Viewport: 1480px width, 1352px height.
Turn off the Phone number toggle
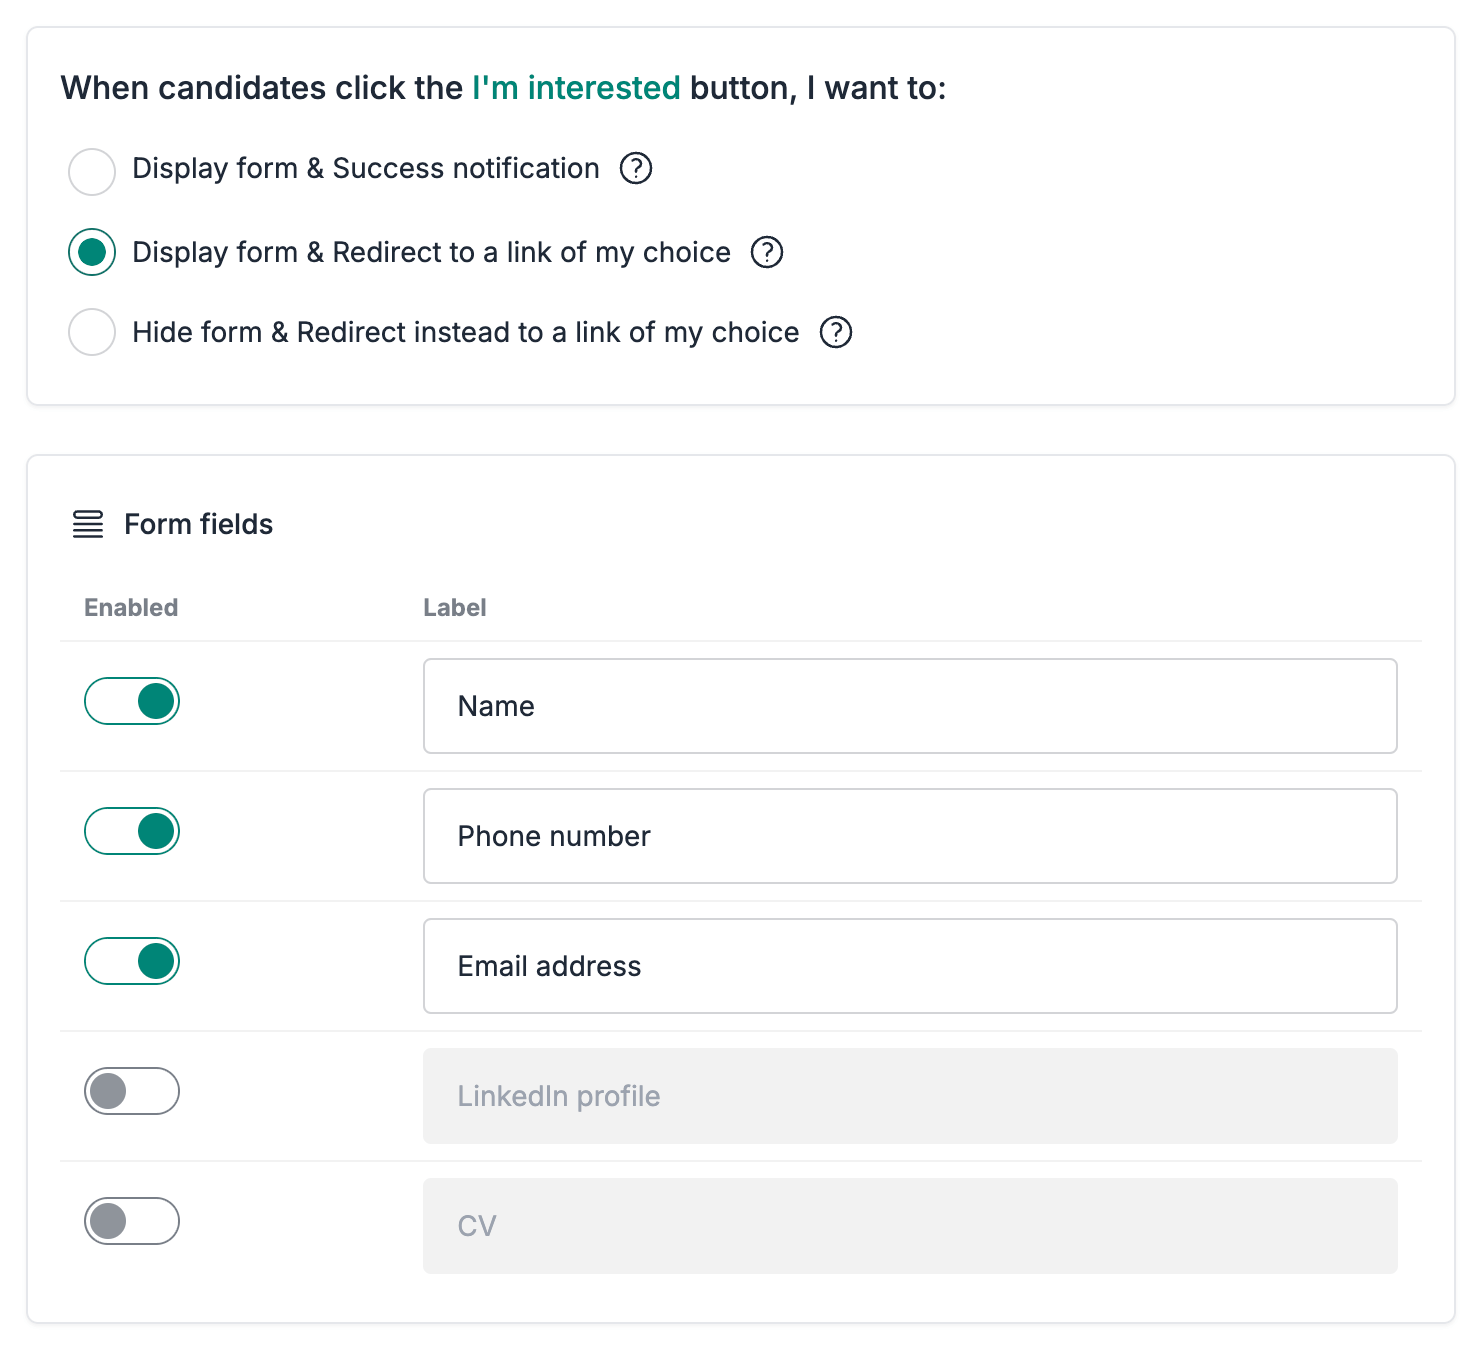pyautogui.click(x=132, y=831)
